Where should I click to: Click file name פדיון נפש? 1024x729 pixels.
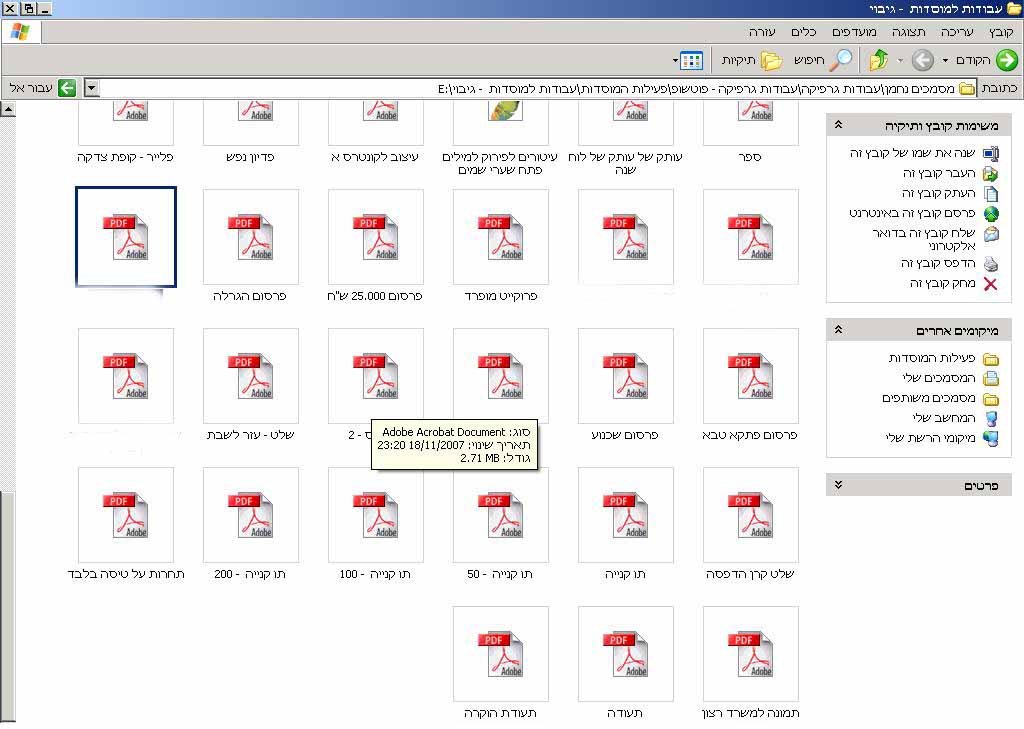pyautogui.click(x=250, y=157)
